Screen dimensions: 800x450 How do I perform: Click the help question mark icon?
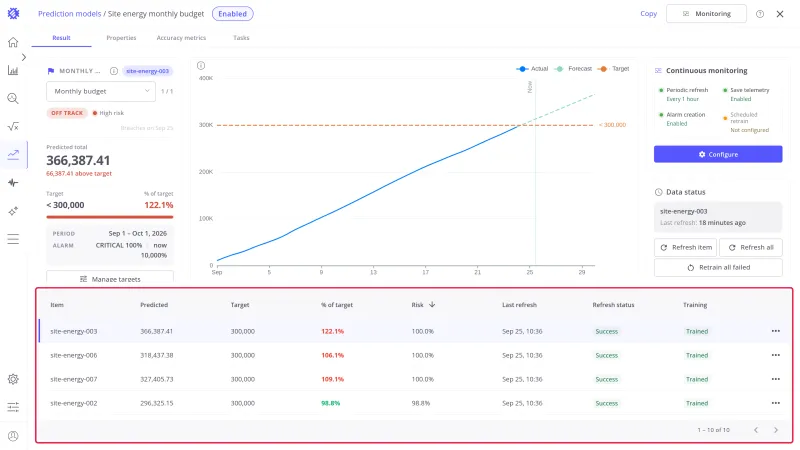tap(760, 14)
